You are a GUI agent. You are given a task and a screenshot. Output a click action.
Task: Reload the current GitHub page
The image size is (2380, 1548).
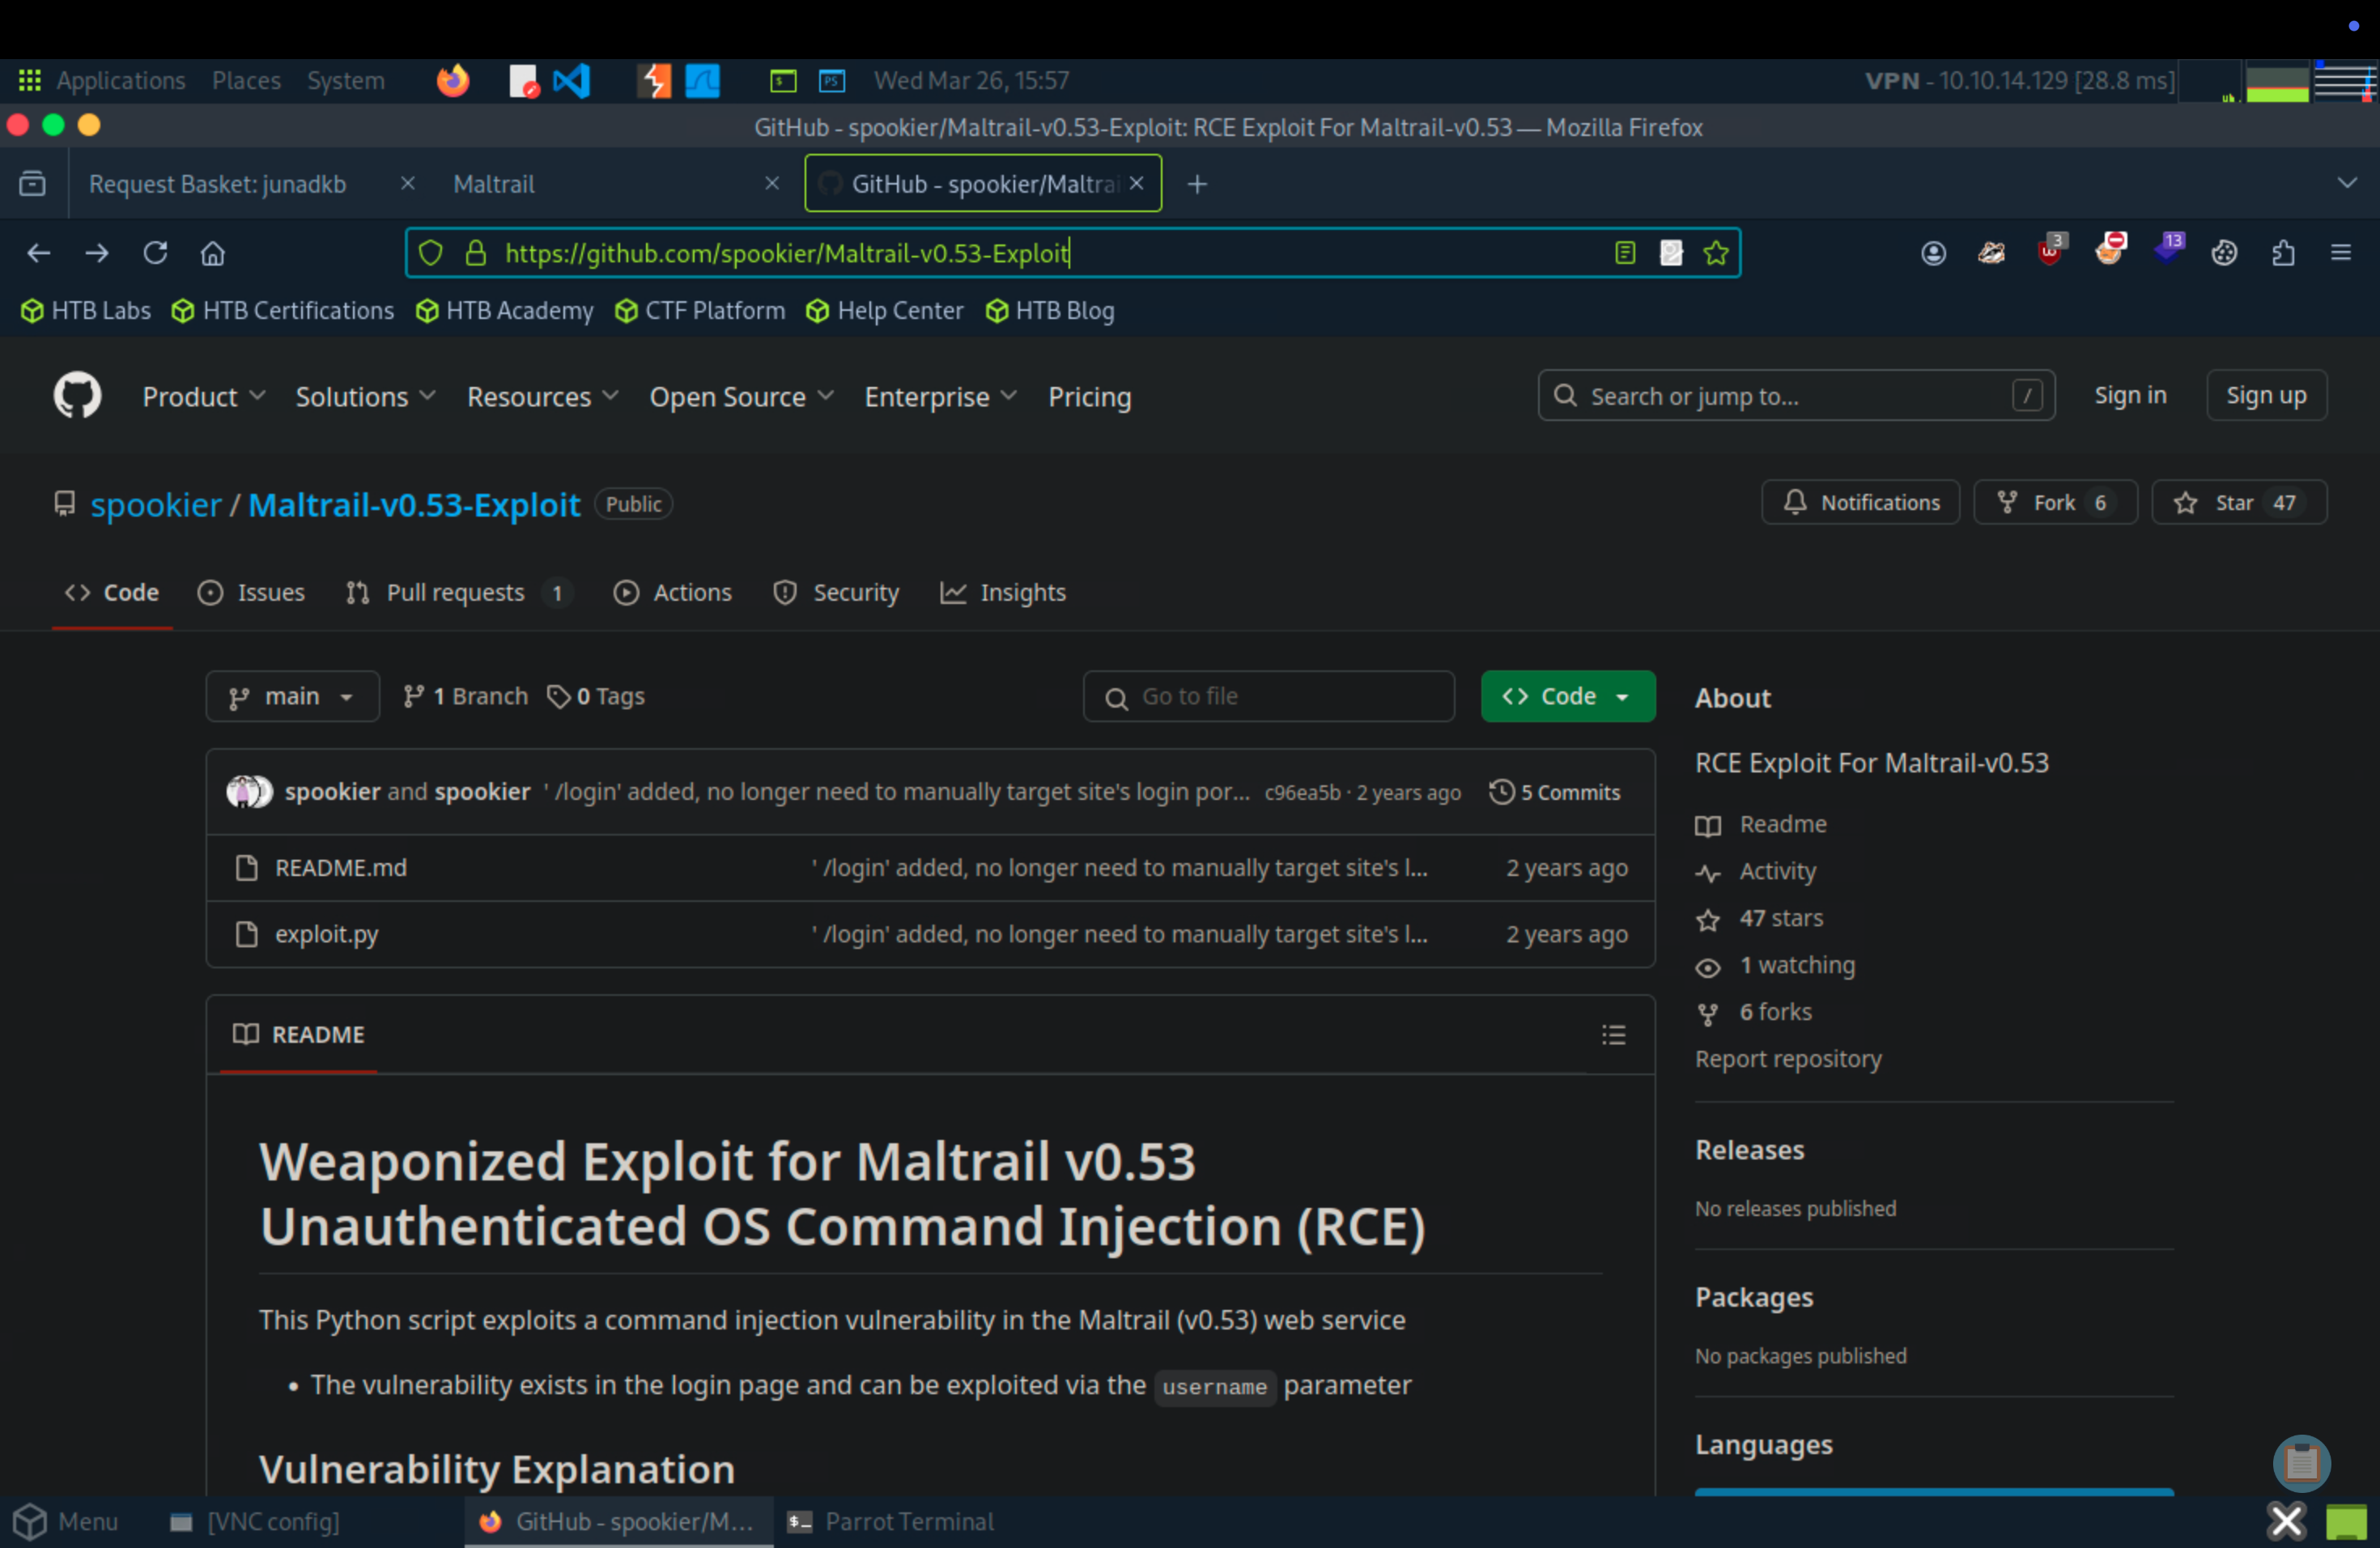click(x=155, y=253)
